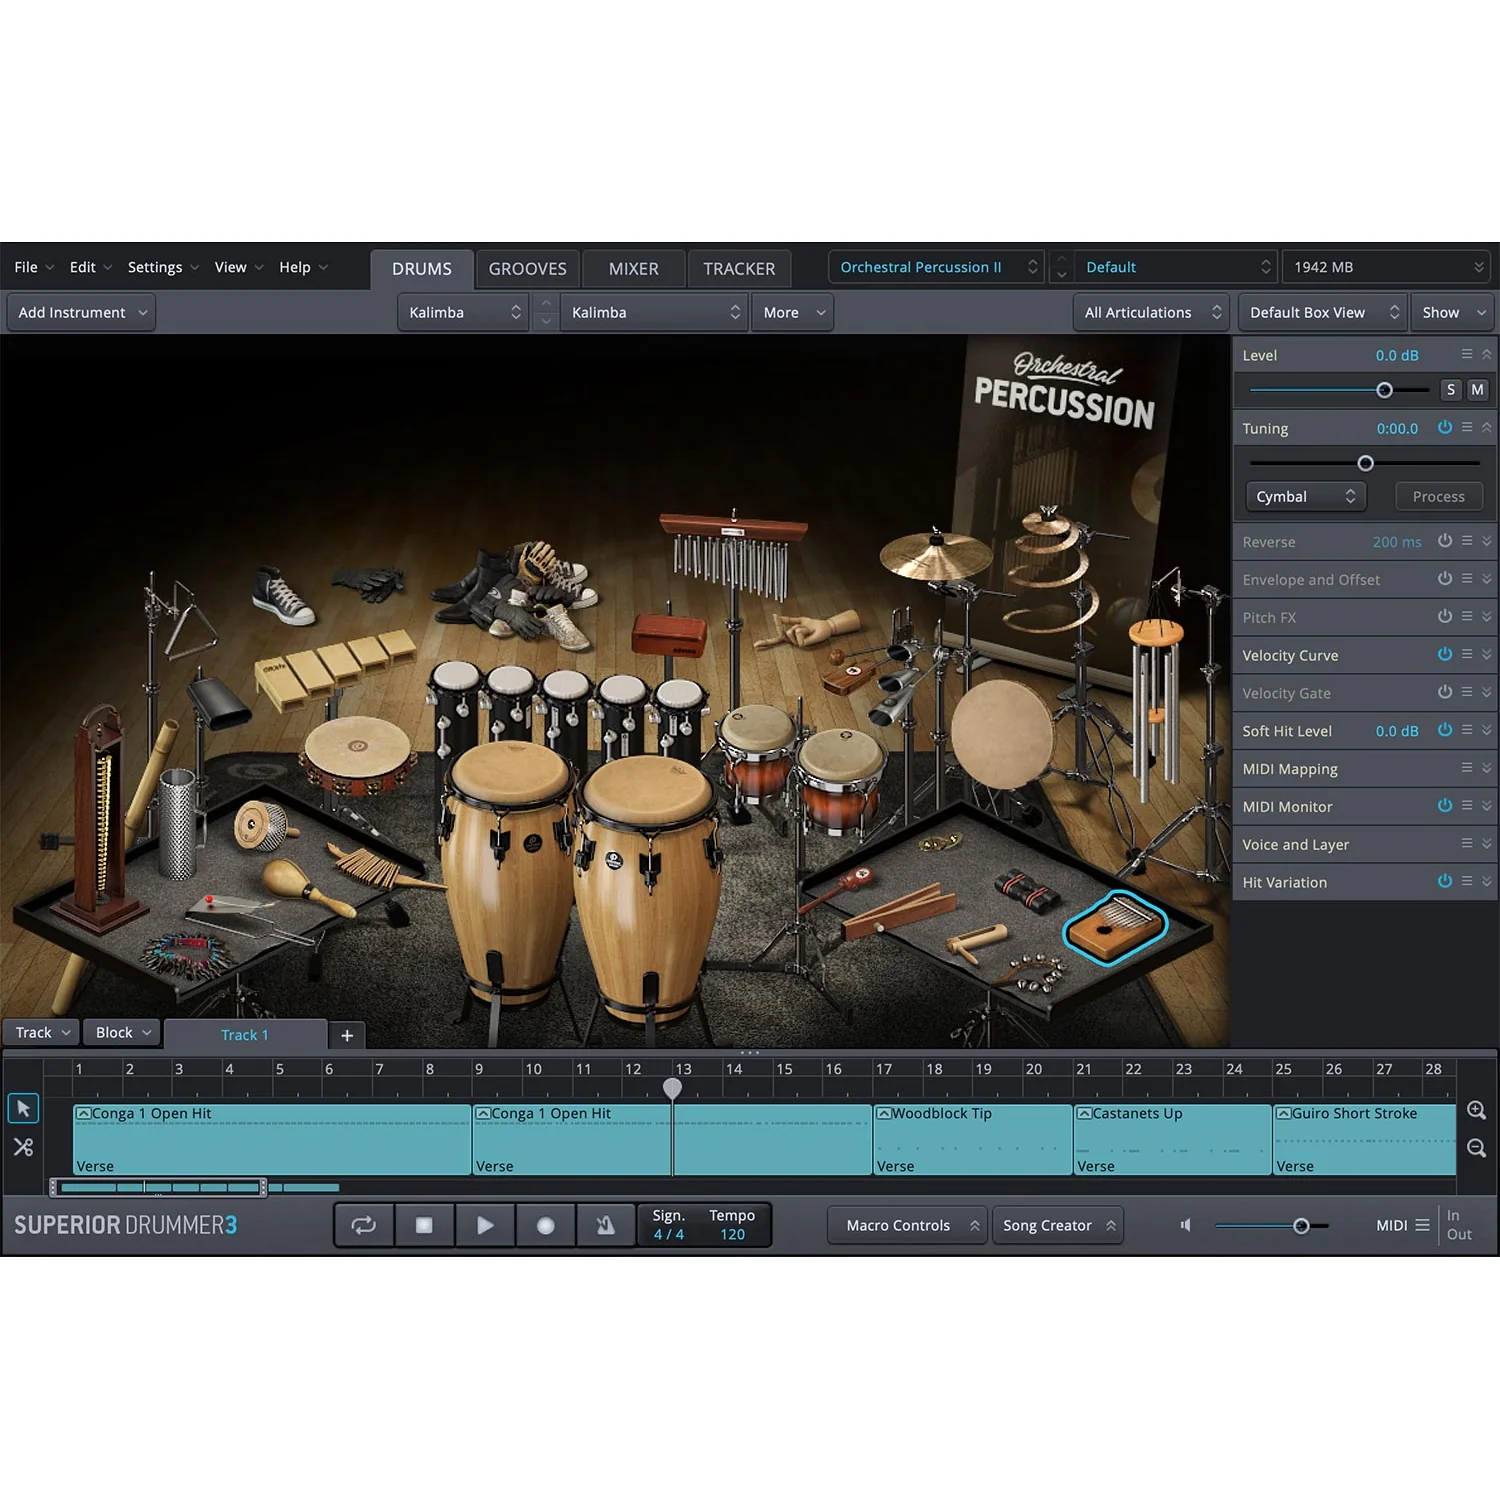The width and height of the screenshot is (1500, 1500).
Task: Open the Level section menu icon
Action: [x=1467, y=354]
